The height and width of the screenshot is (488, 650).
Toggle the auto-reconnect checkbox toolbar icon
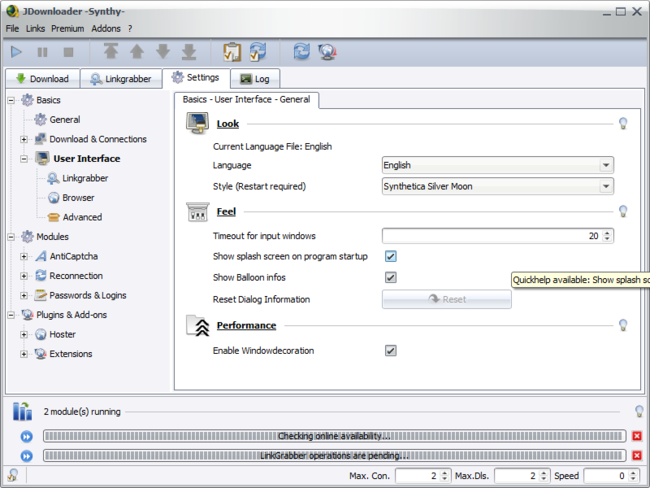click(x=258, y=52)
